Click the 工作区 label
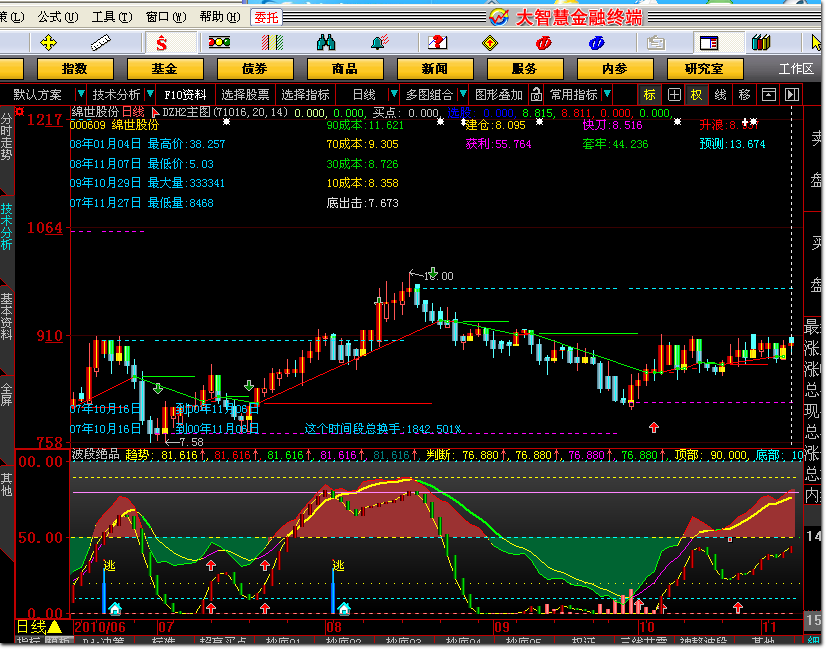827x649 pixels. click(x=796, y=69)
